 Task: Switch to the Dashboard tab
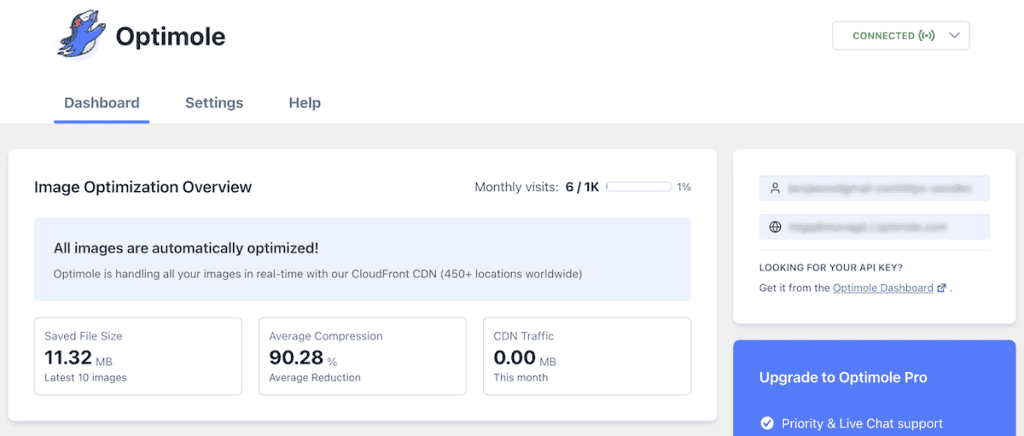point(102,103)
